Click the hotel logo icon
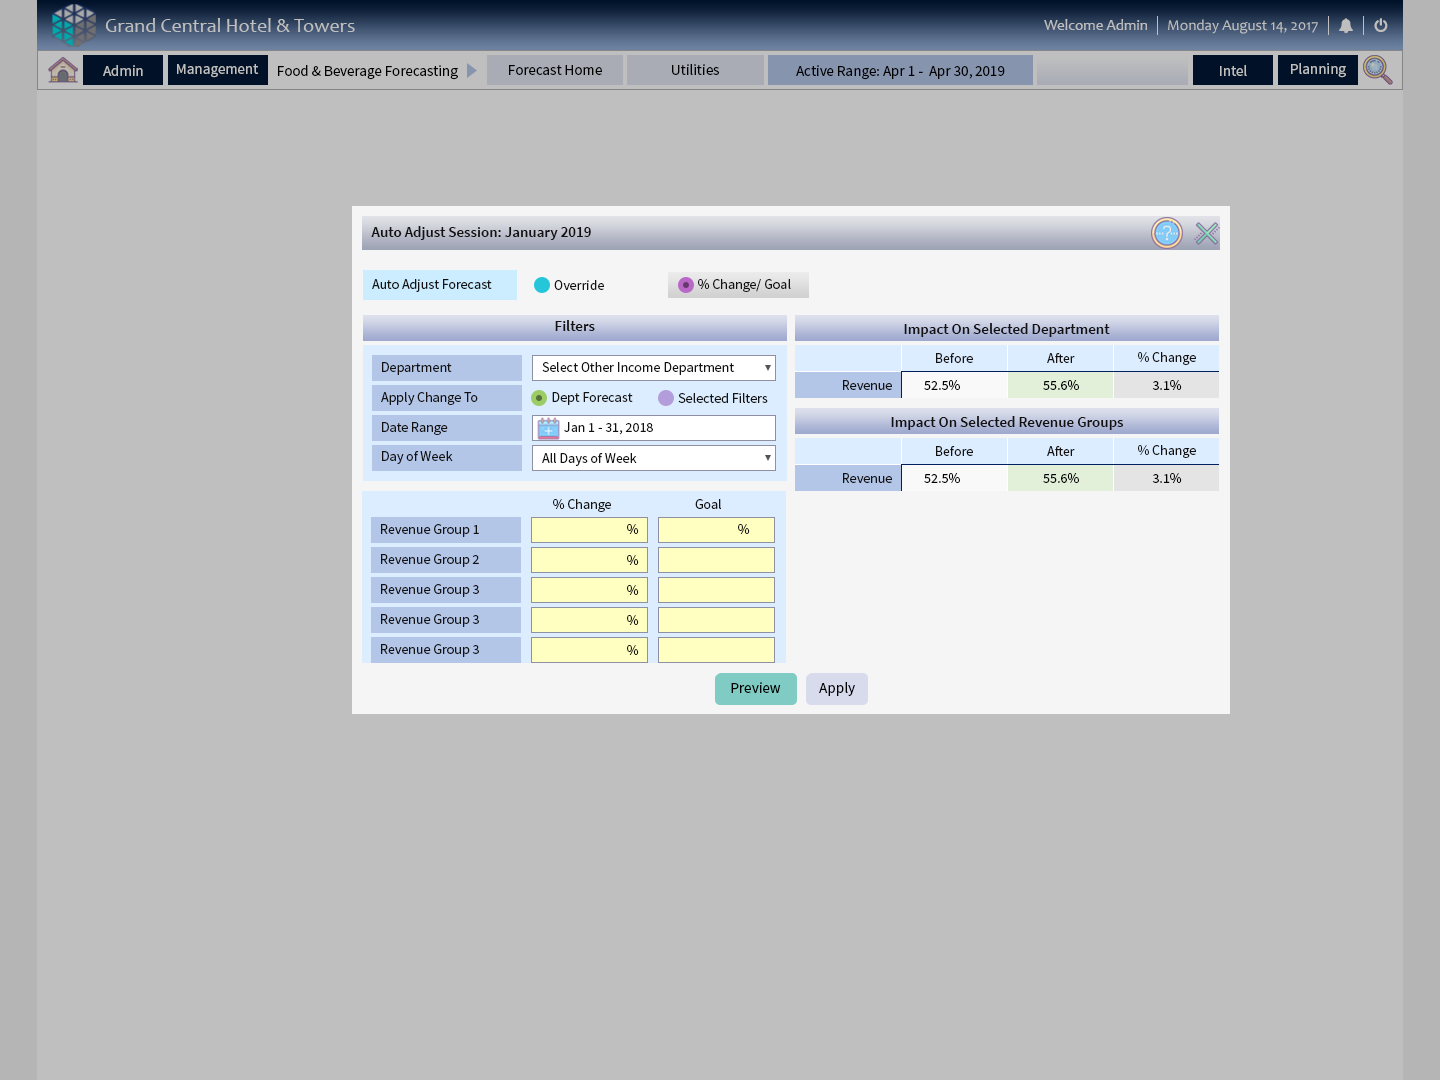This screenshot has width=1440, height=1080. tap(74, 25)
